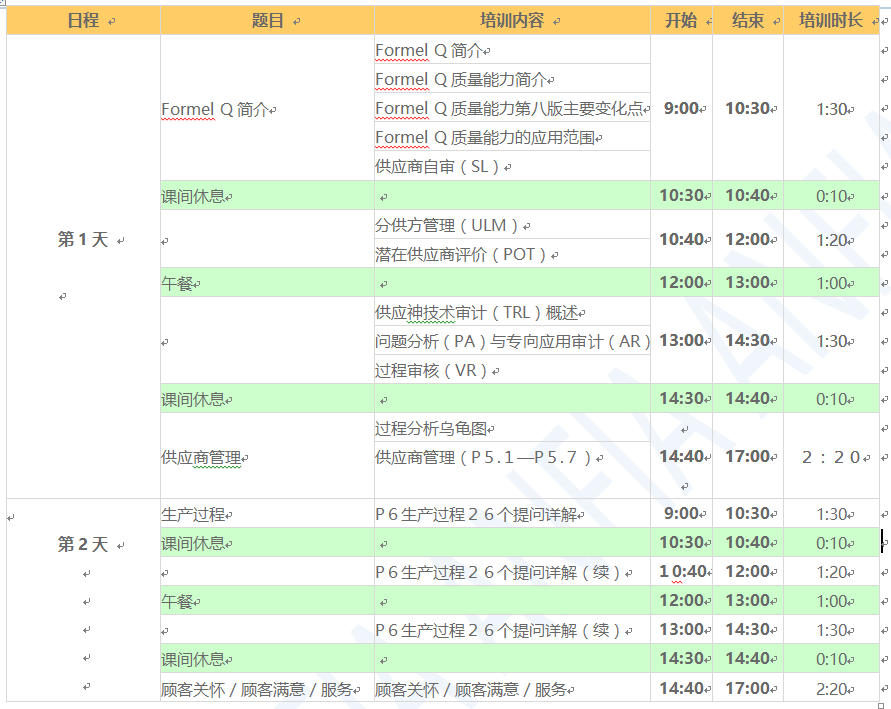
Task: Click 问题分析(PA)与专向应用审计(AR) cell
Action: pos(513,341)
